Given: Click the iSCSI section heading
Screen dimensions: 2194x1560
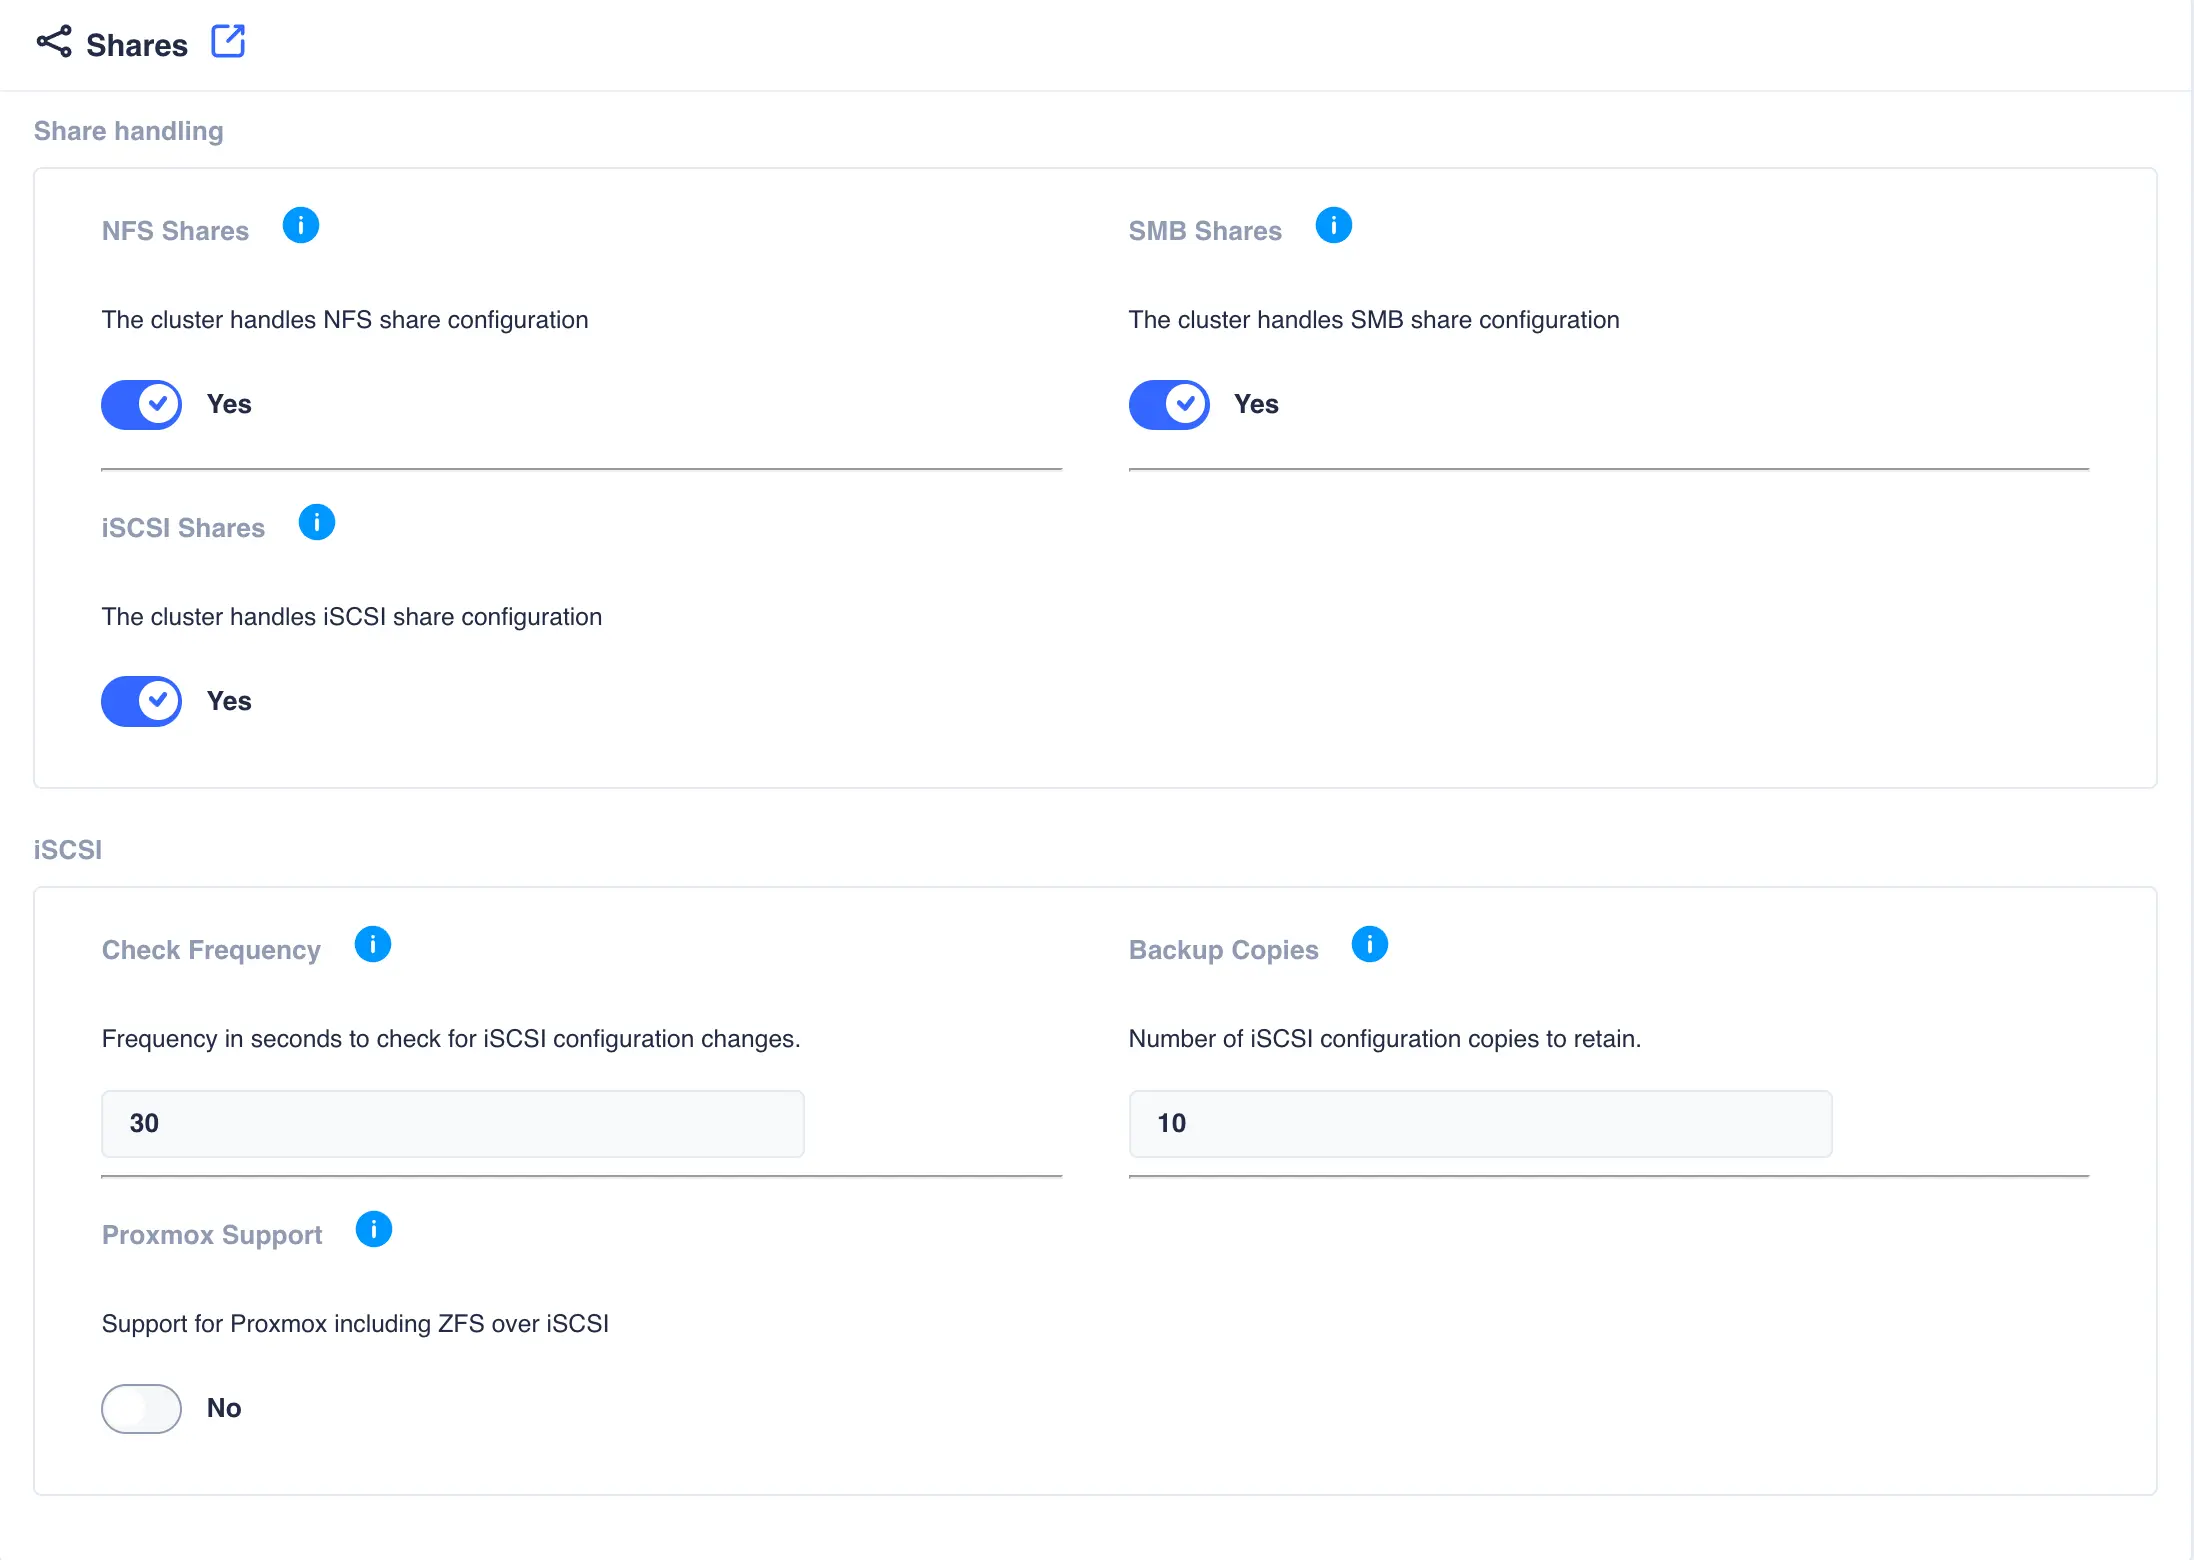Looking at the screenshot, I should 67,849.
